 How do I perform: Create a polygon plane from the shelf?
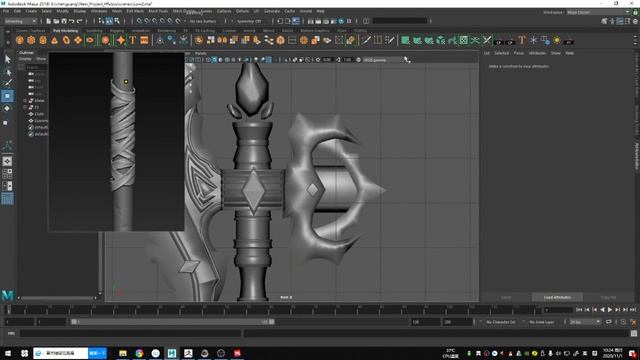click(78, 40)
